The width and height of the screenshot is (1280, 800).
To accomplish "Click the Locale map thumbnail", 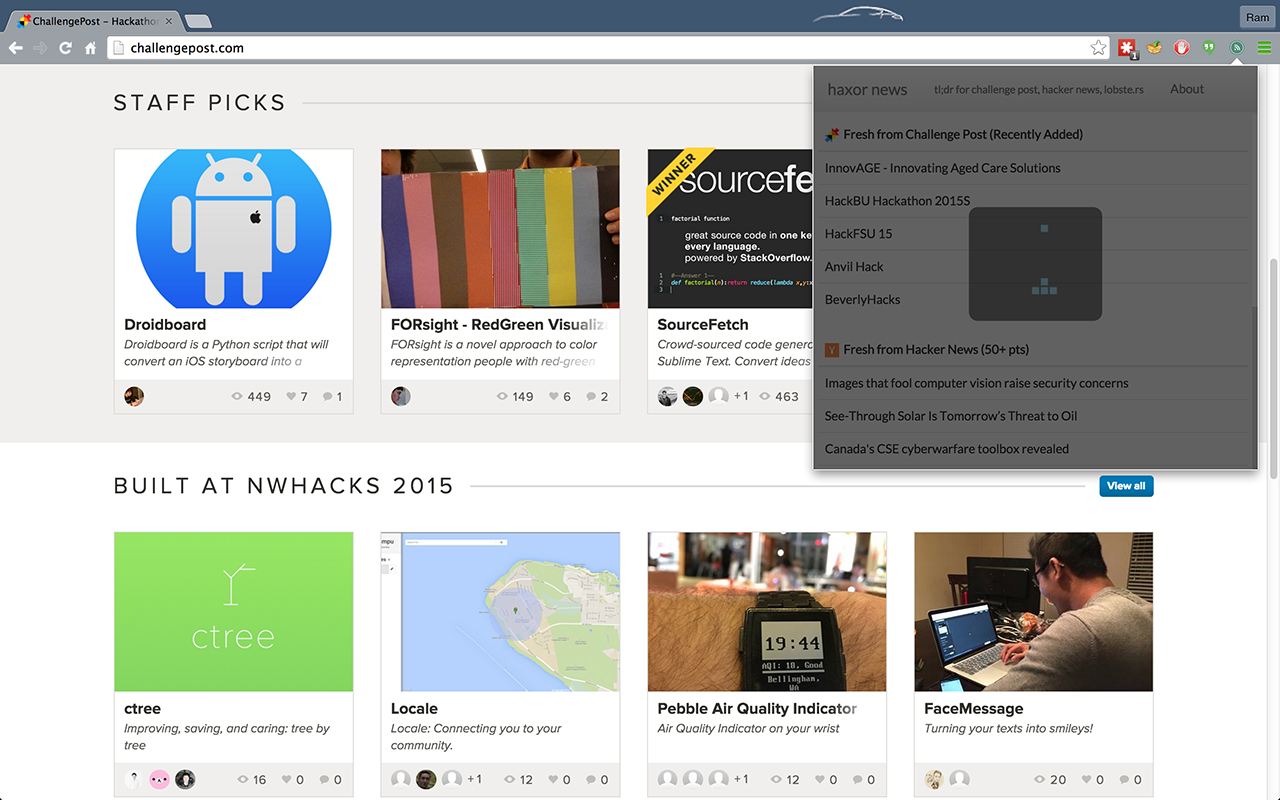I will 500,612.
